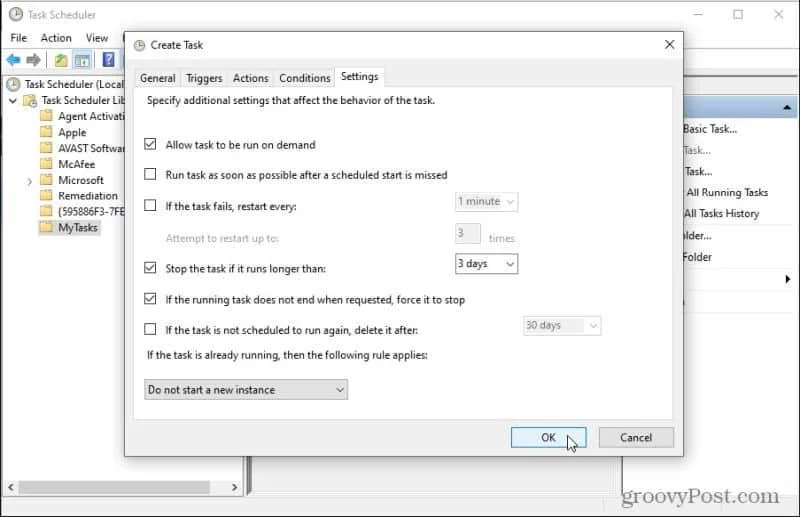Image resolution: width=800 pixels, height=517 pixels.
Task: Open the Help toolbar icon
Action: tap(108, 60)
